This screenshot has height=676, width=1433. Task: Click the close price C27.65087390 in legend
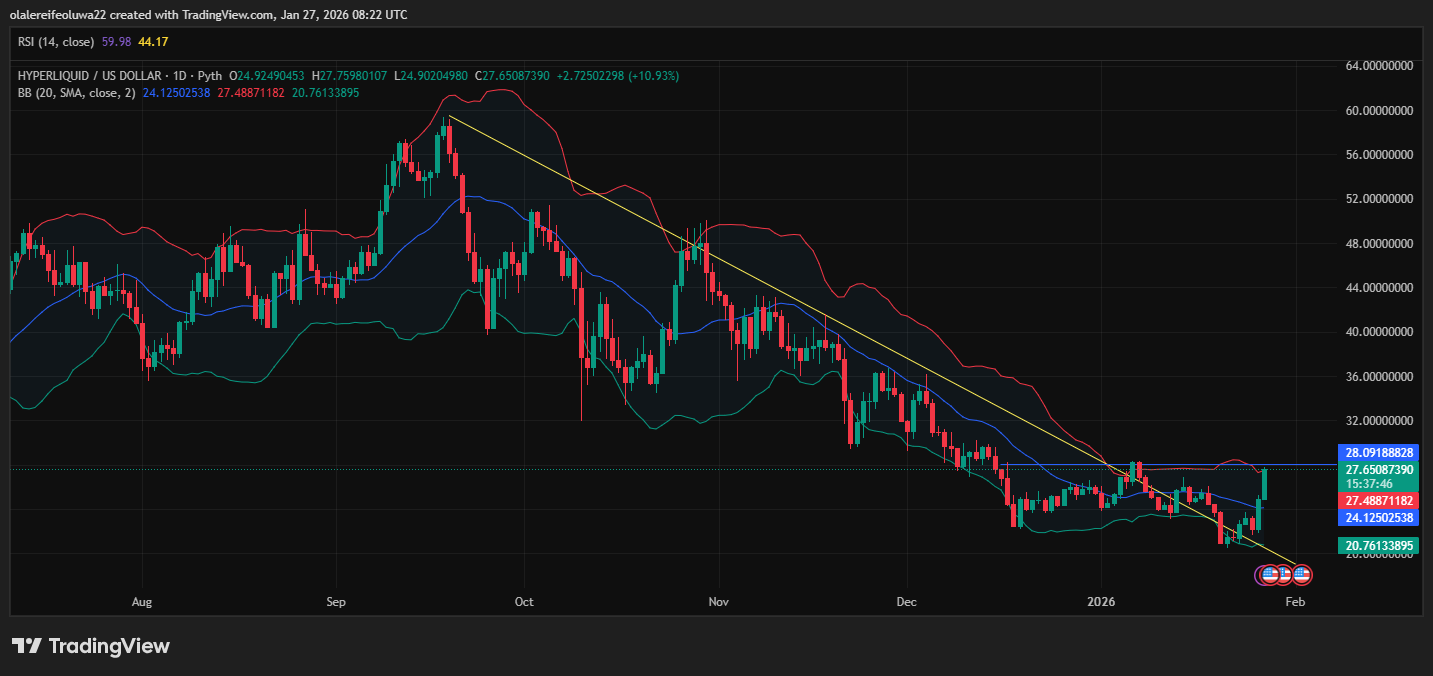click(x=514, y=76)
